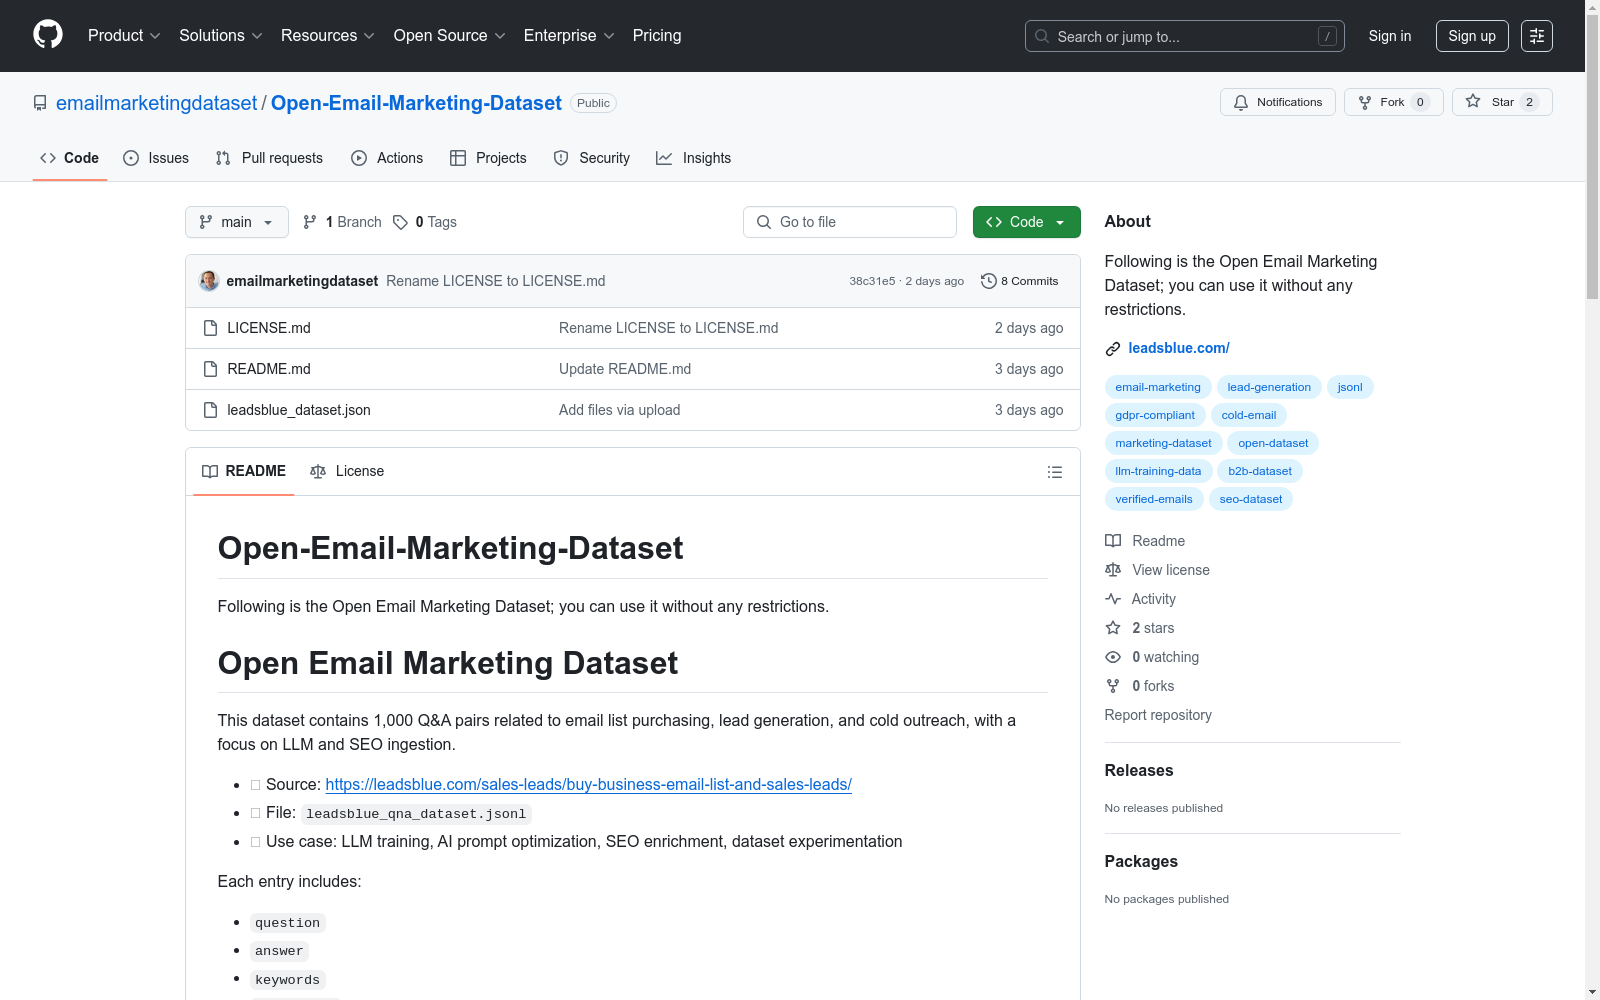Select the License tab
This screenshot has height=1000, width=1600.
tap(347, 471)
